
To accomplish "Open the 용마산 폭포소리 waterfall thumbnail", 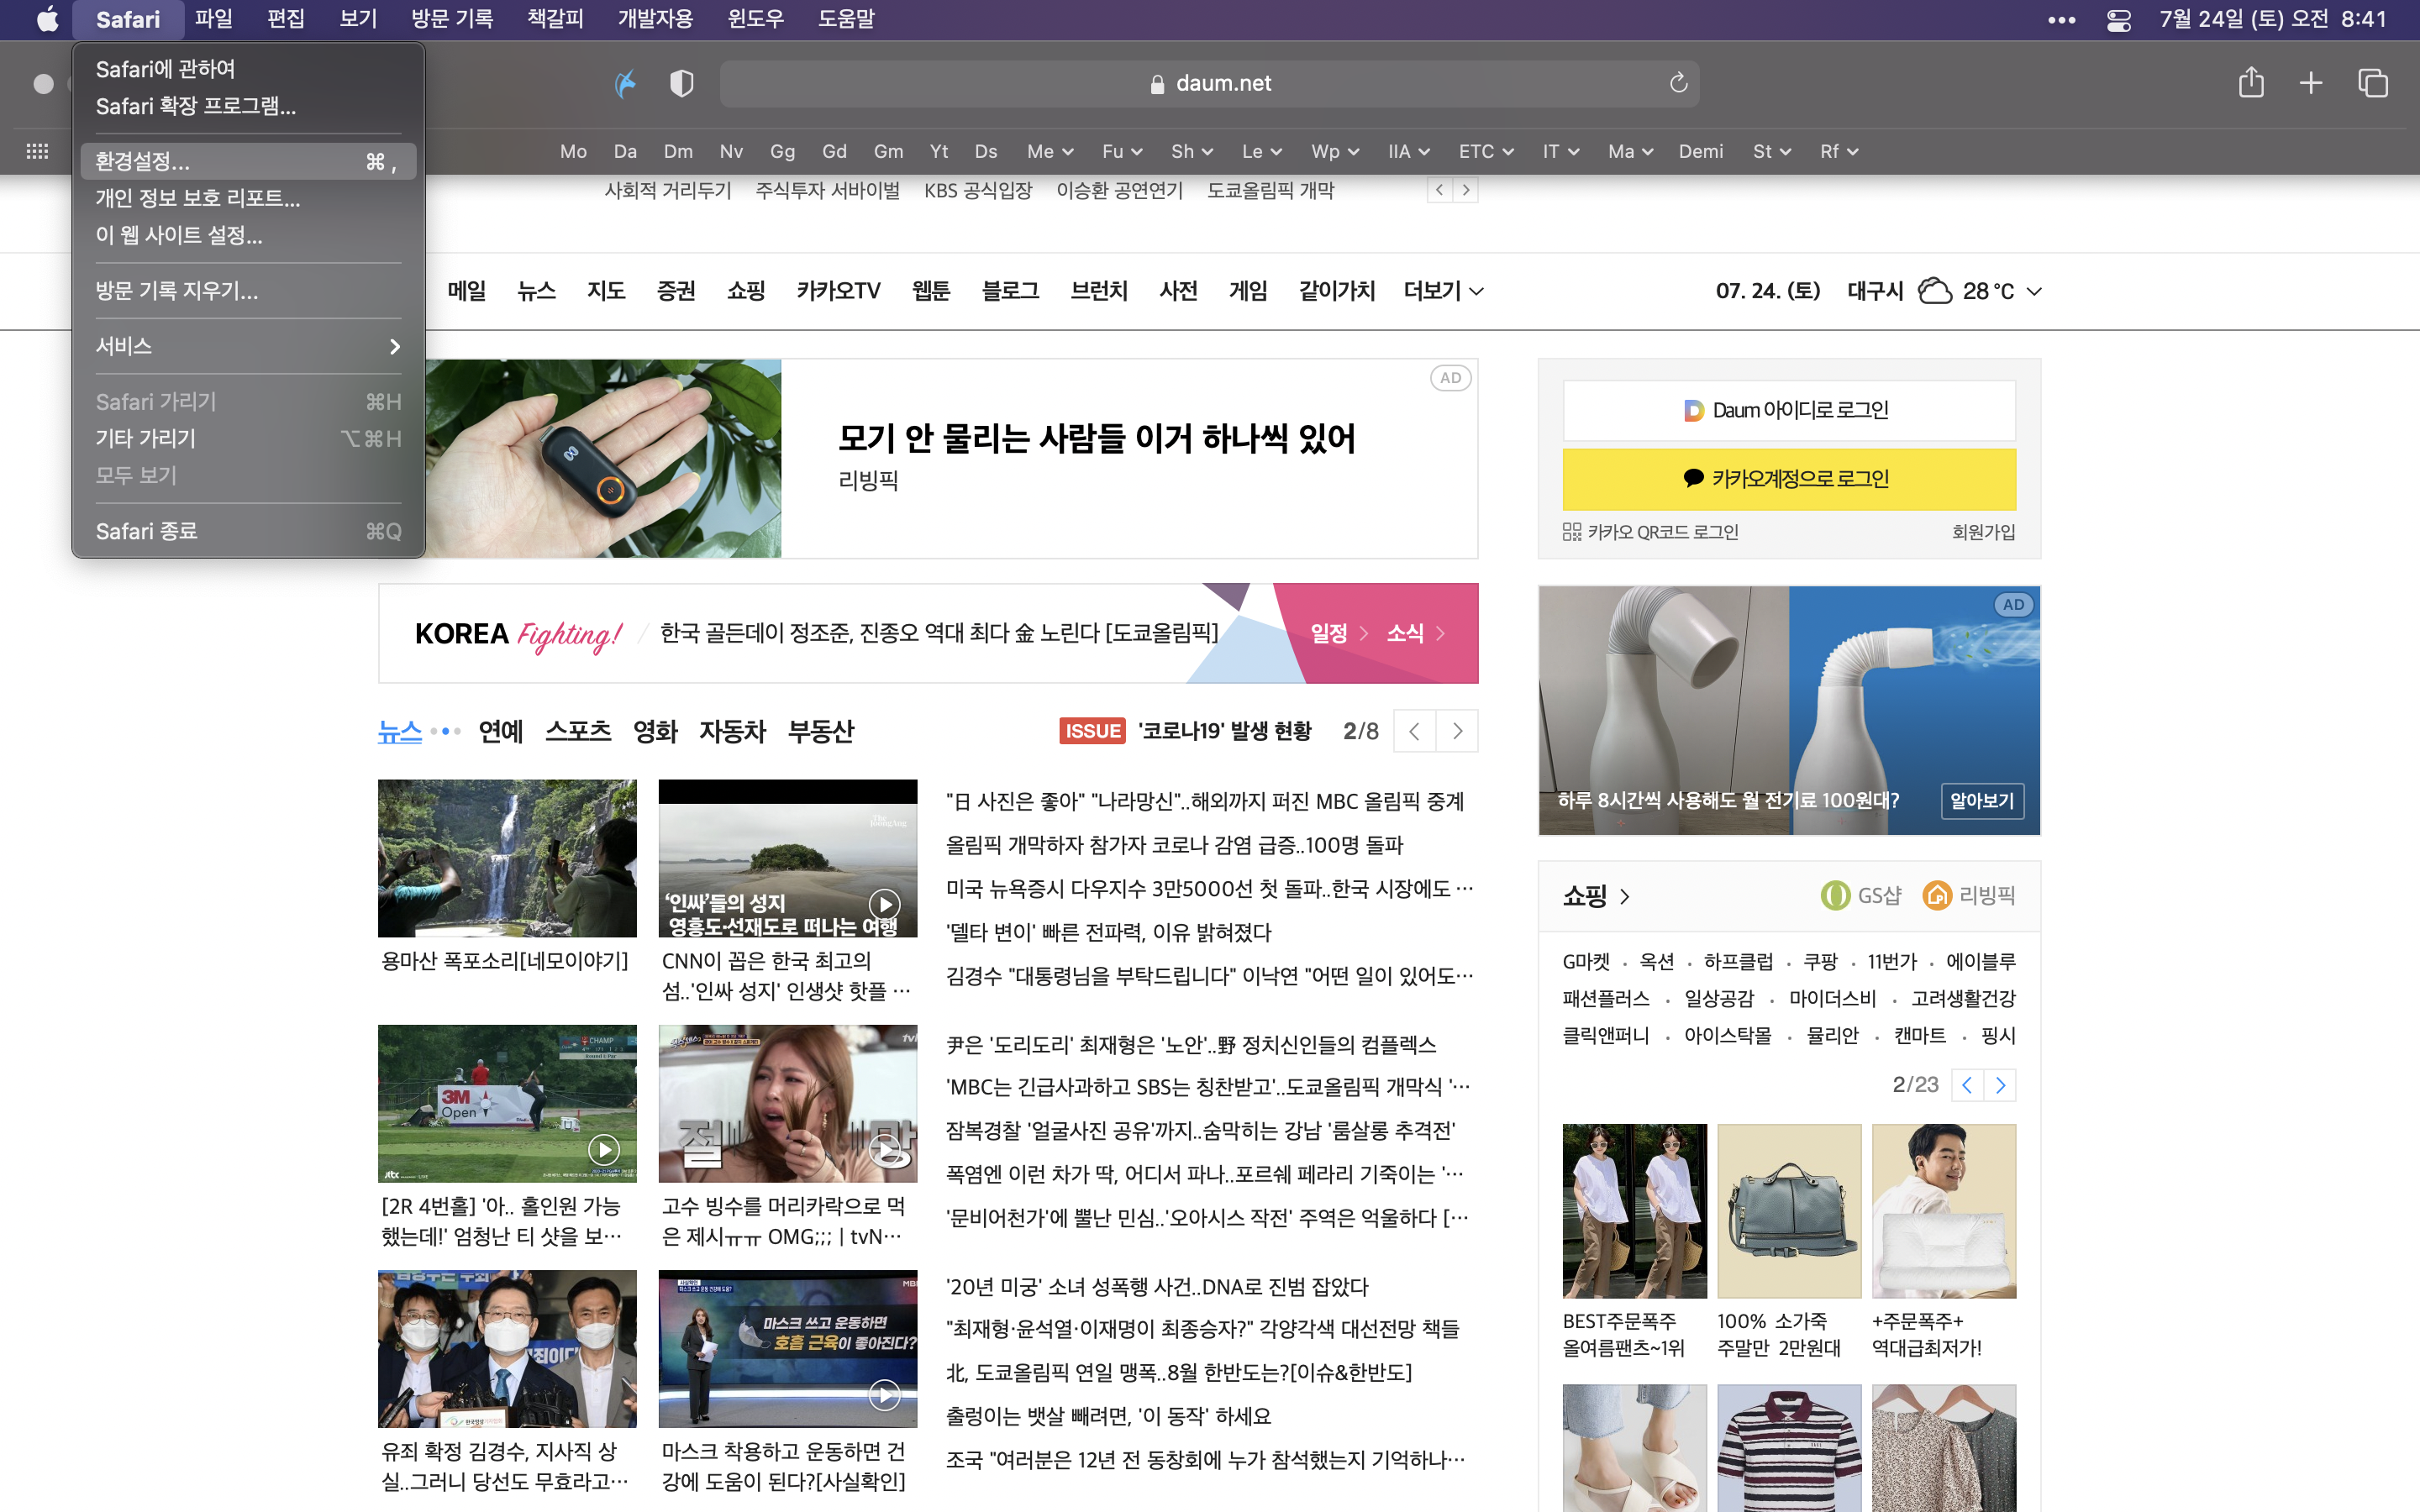I will (507, 858).
